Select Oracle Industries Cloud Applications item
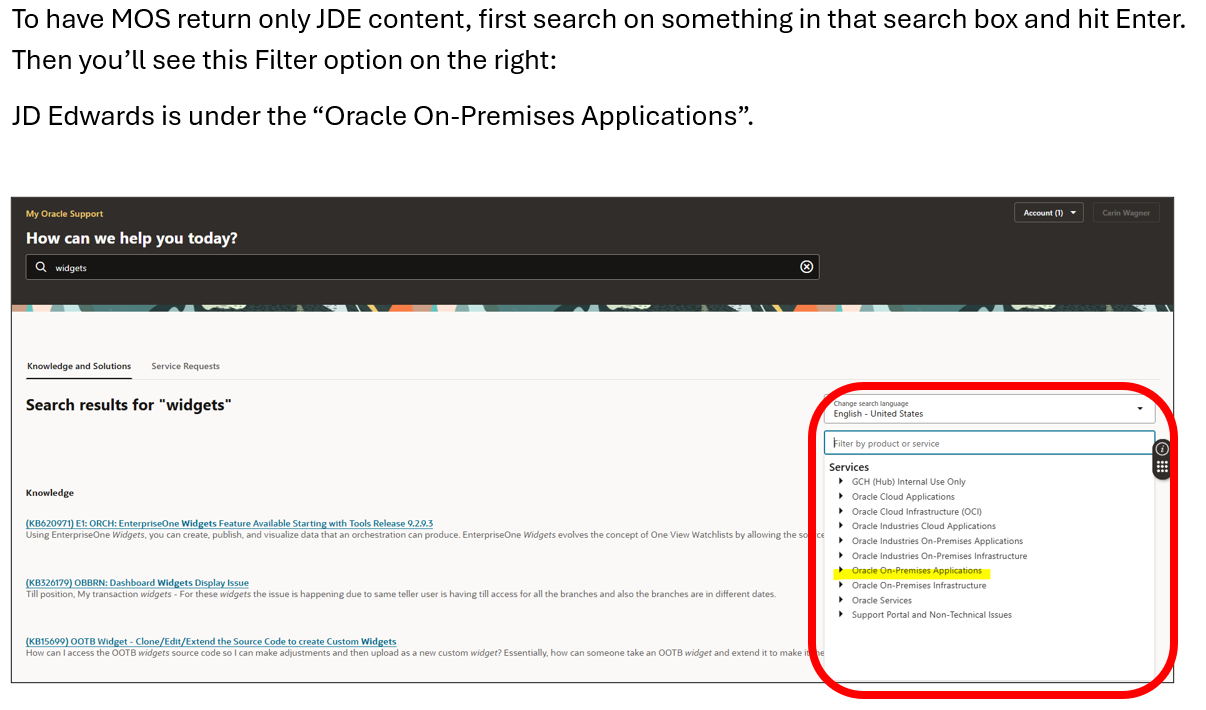Image resolution: width=1206 pixels, height=710 pixels. (923, 526)
